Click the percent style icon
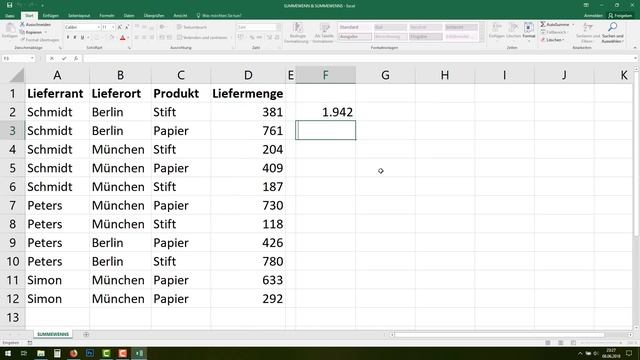The width and height of the screenshot is (640, 360). (252, 38)
